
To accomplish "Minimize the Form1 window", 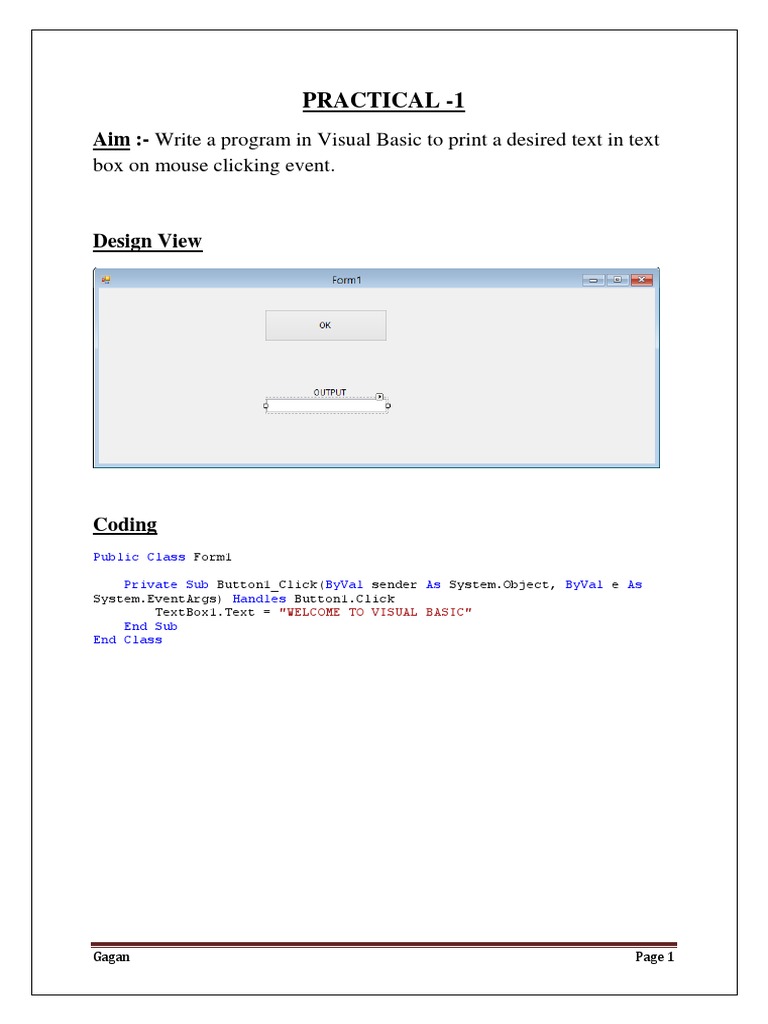I will 593,280.
